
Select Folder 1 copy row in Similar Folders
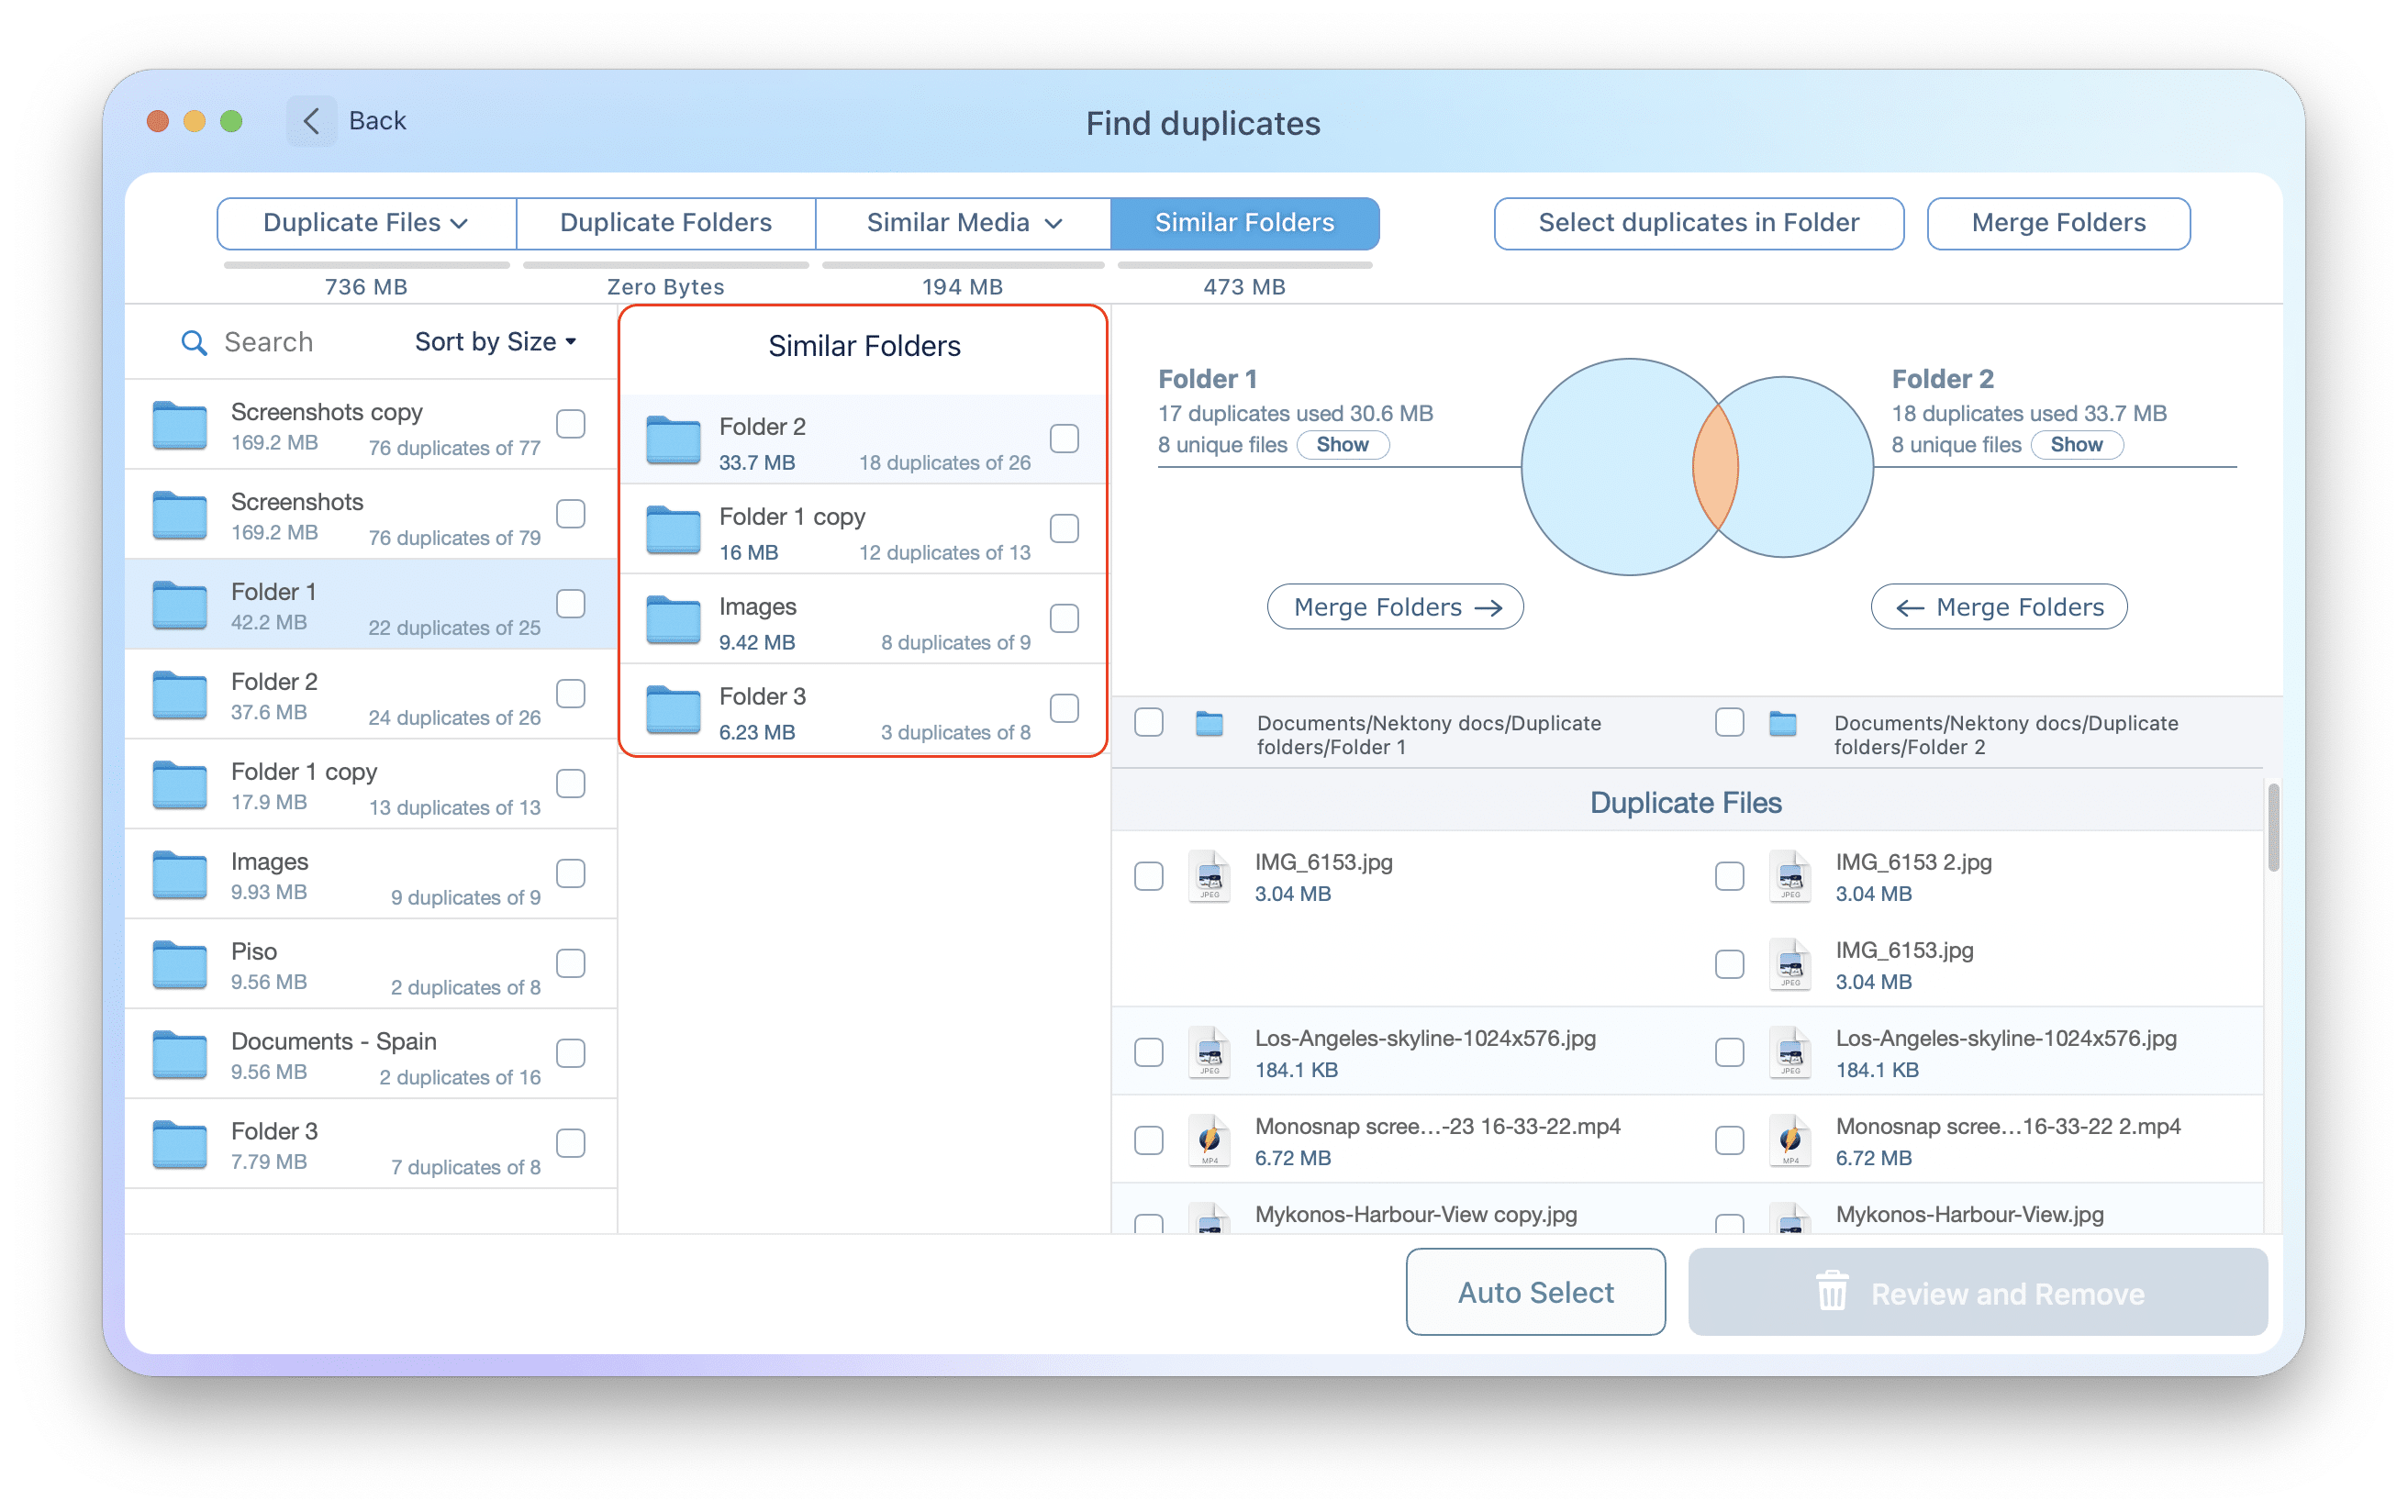click(x=863, y=530)
